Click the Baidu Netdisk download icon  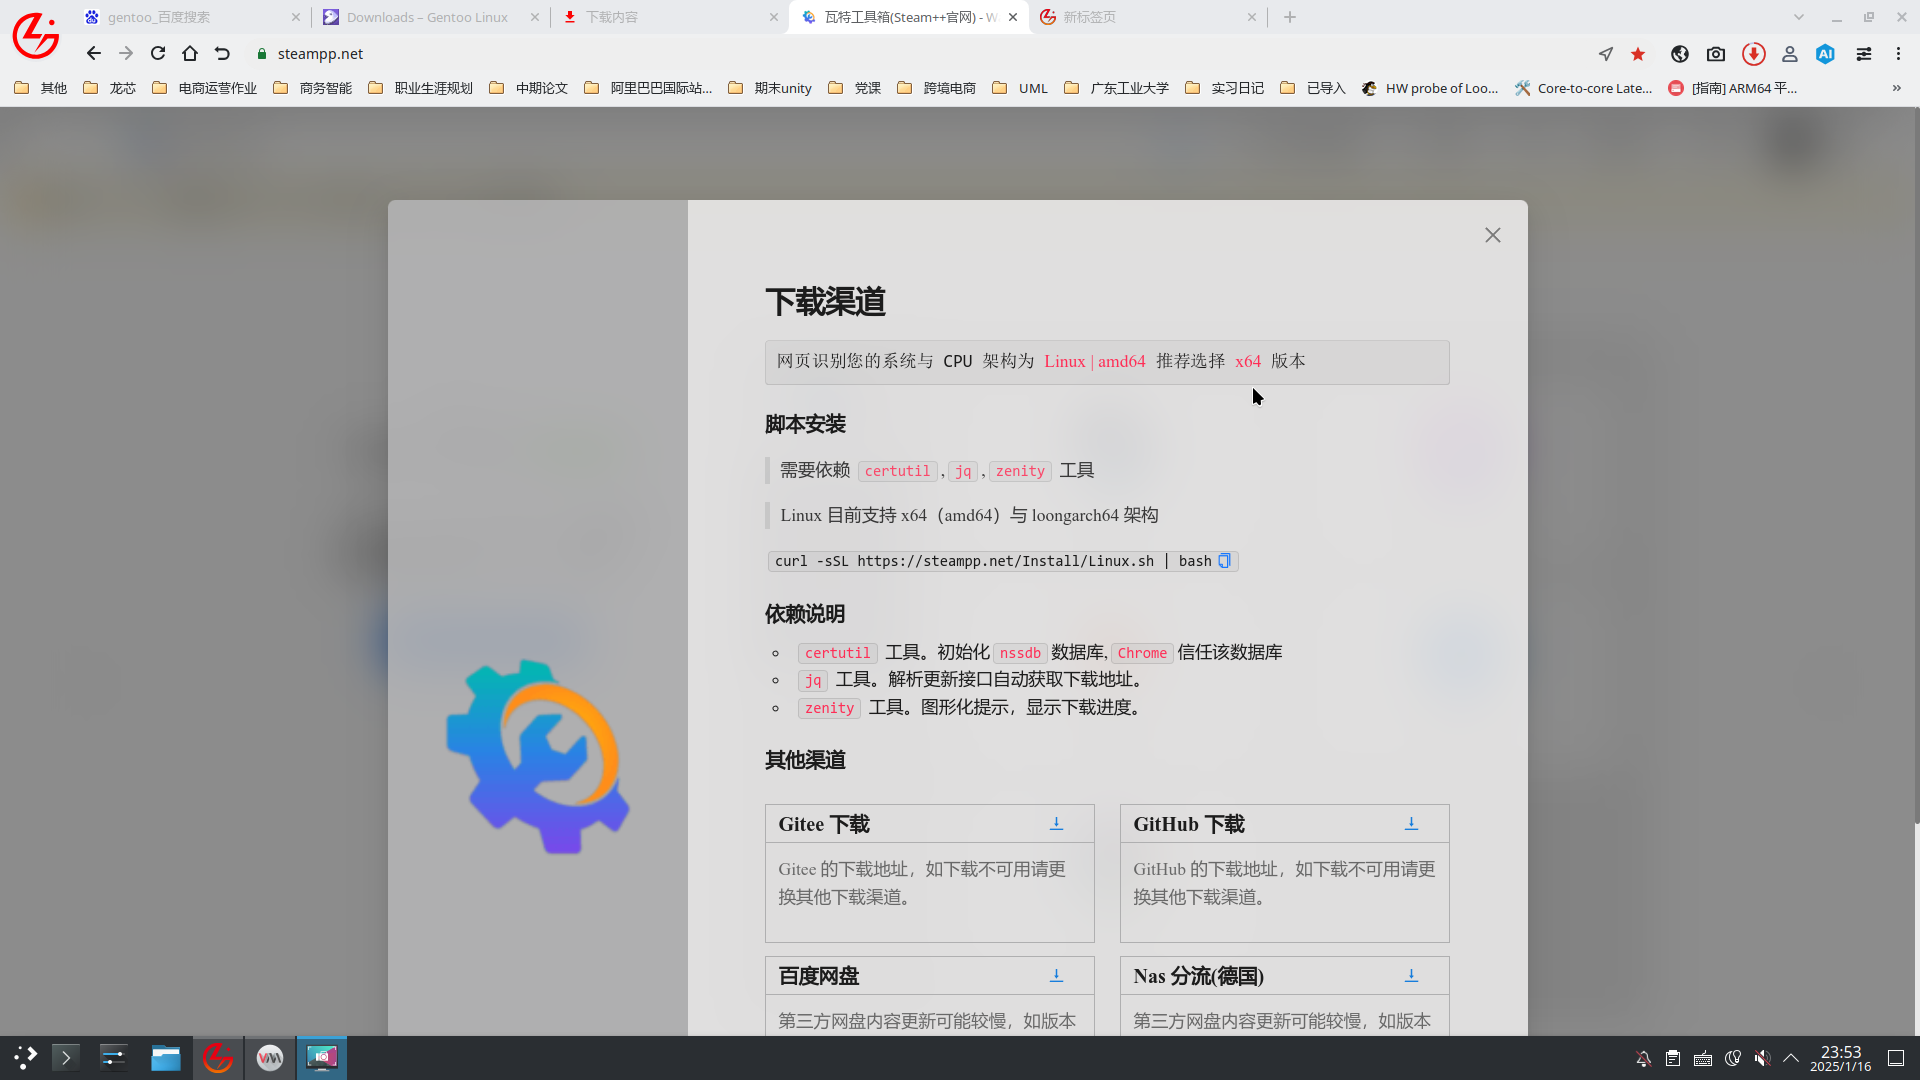tap(1056, 976)
